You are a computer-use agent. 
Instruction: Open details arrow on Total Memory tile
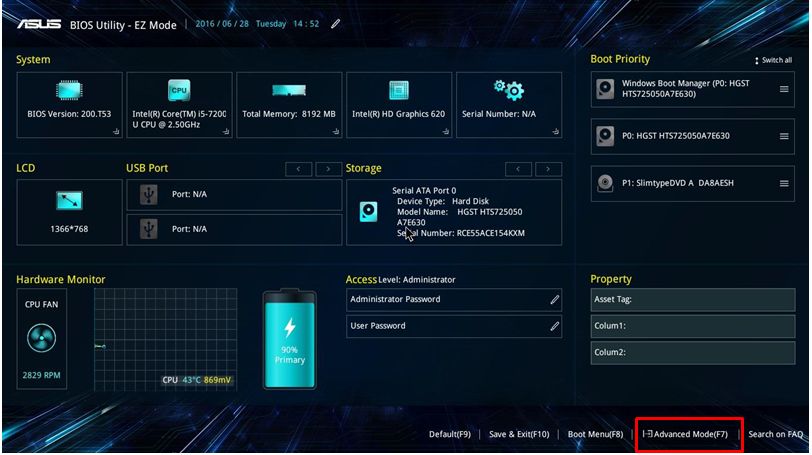point(336,131)
